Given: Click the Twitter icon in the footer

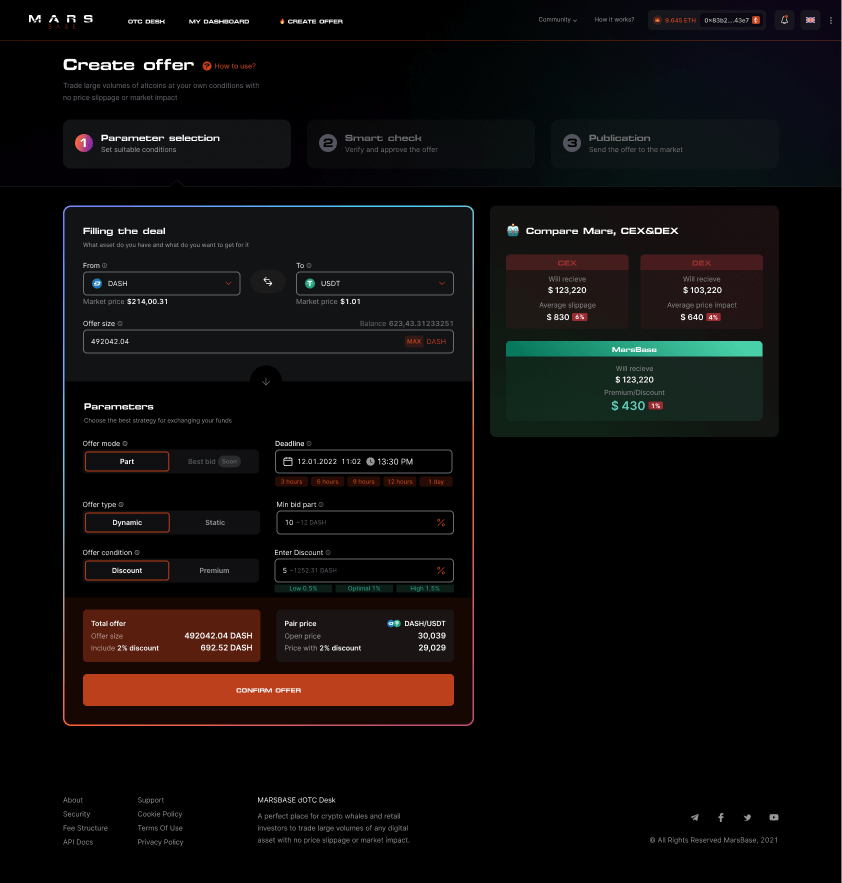Looking at the screenshot, I should pyautogui.click(x=747, y=817).
